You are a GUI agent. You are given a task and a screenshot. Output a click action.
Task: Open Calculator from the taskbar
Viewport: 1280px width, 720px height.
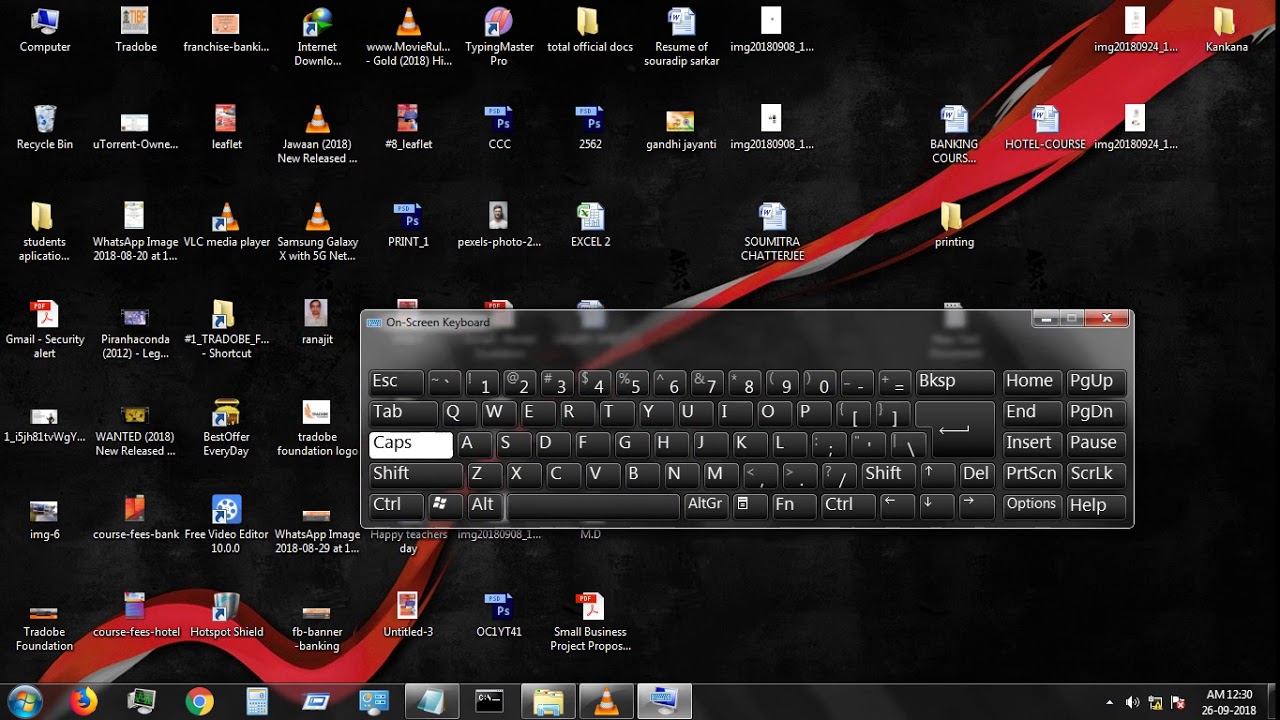257,702
